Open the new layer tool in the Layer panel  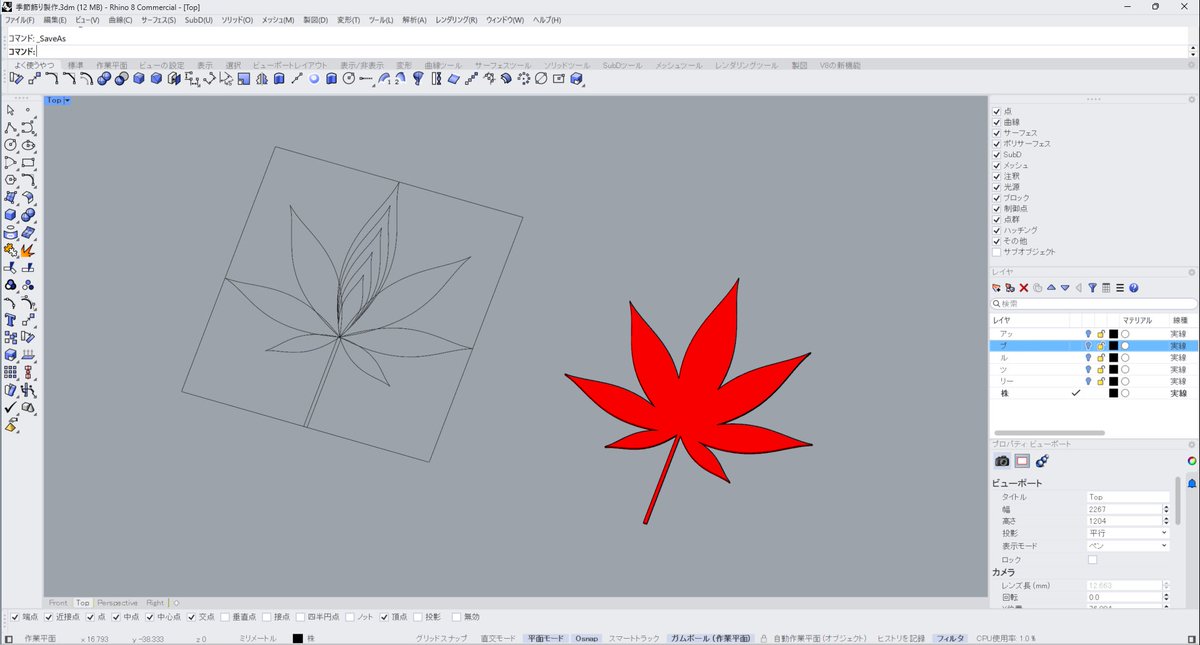tap(996, 288)
